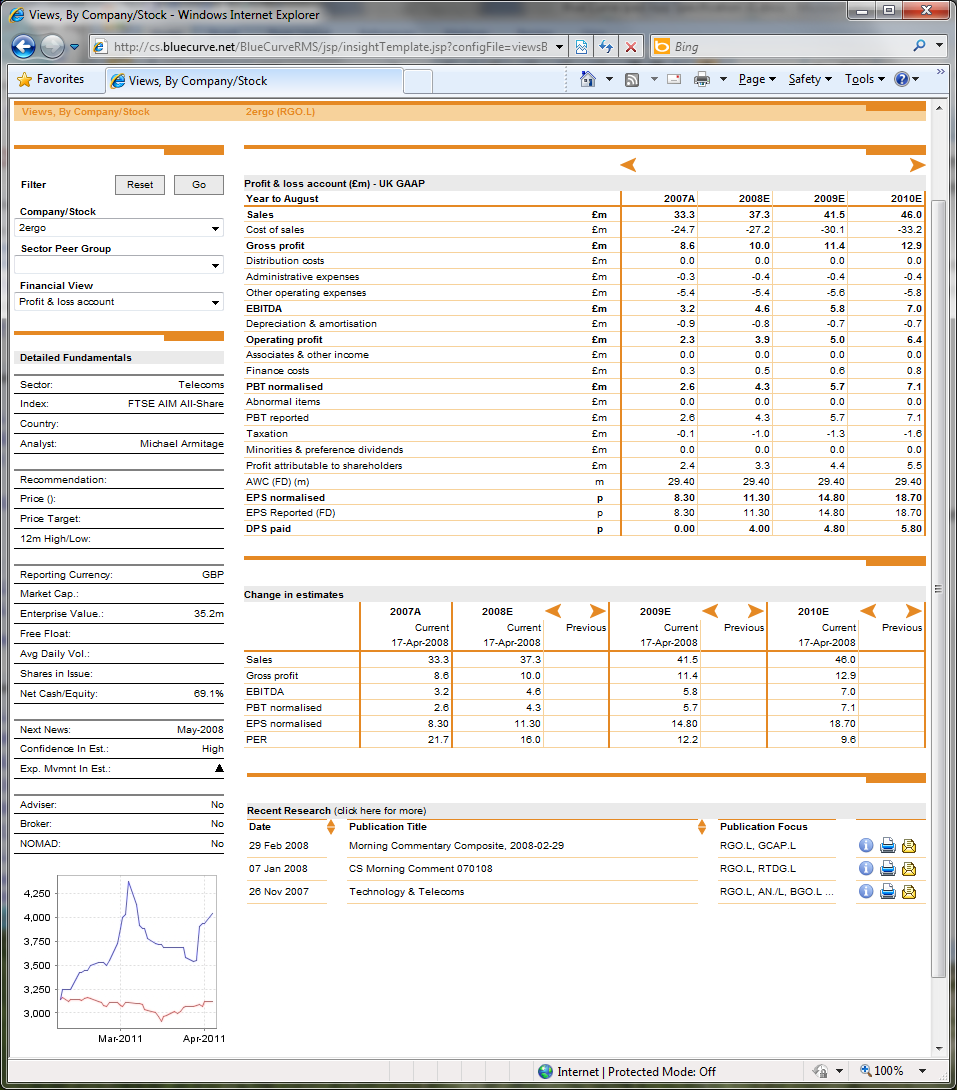Click the address bar URL field

[330, 47]
